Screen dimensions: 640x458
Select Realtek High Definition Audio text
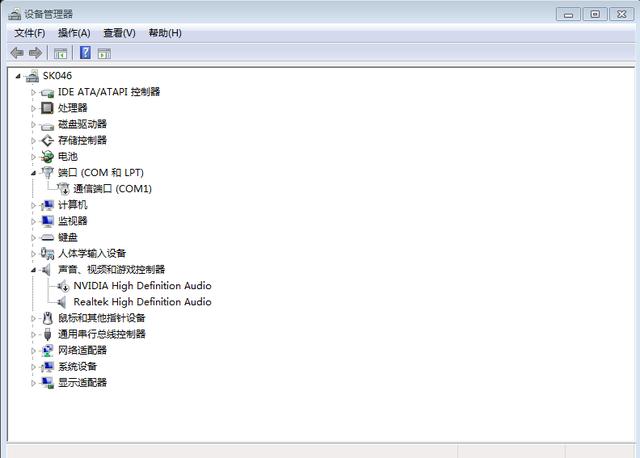tap(142, 302)
